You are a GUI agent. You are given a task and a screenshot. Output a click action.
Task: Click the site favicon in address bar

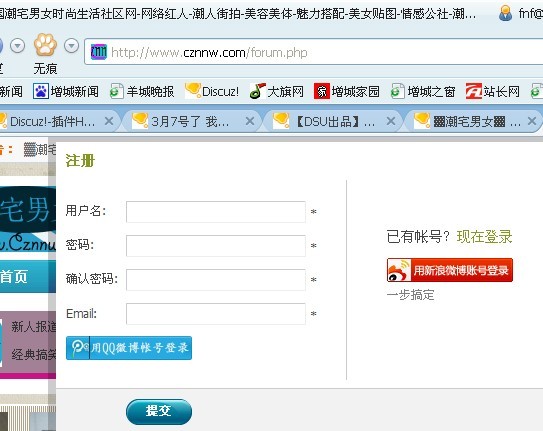[x=99, y=52]
